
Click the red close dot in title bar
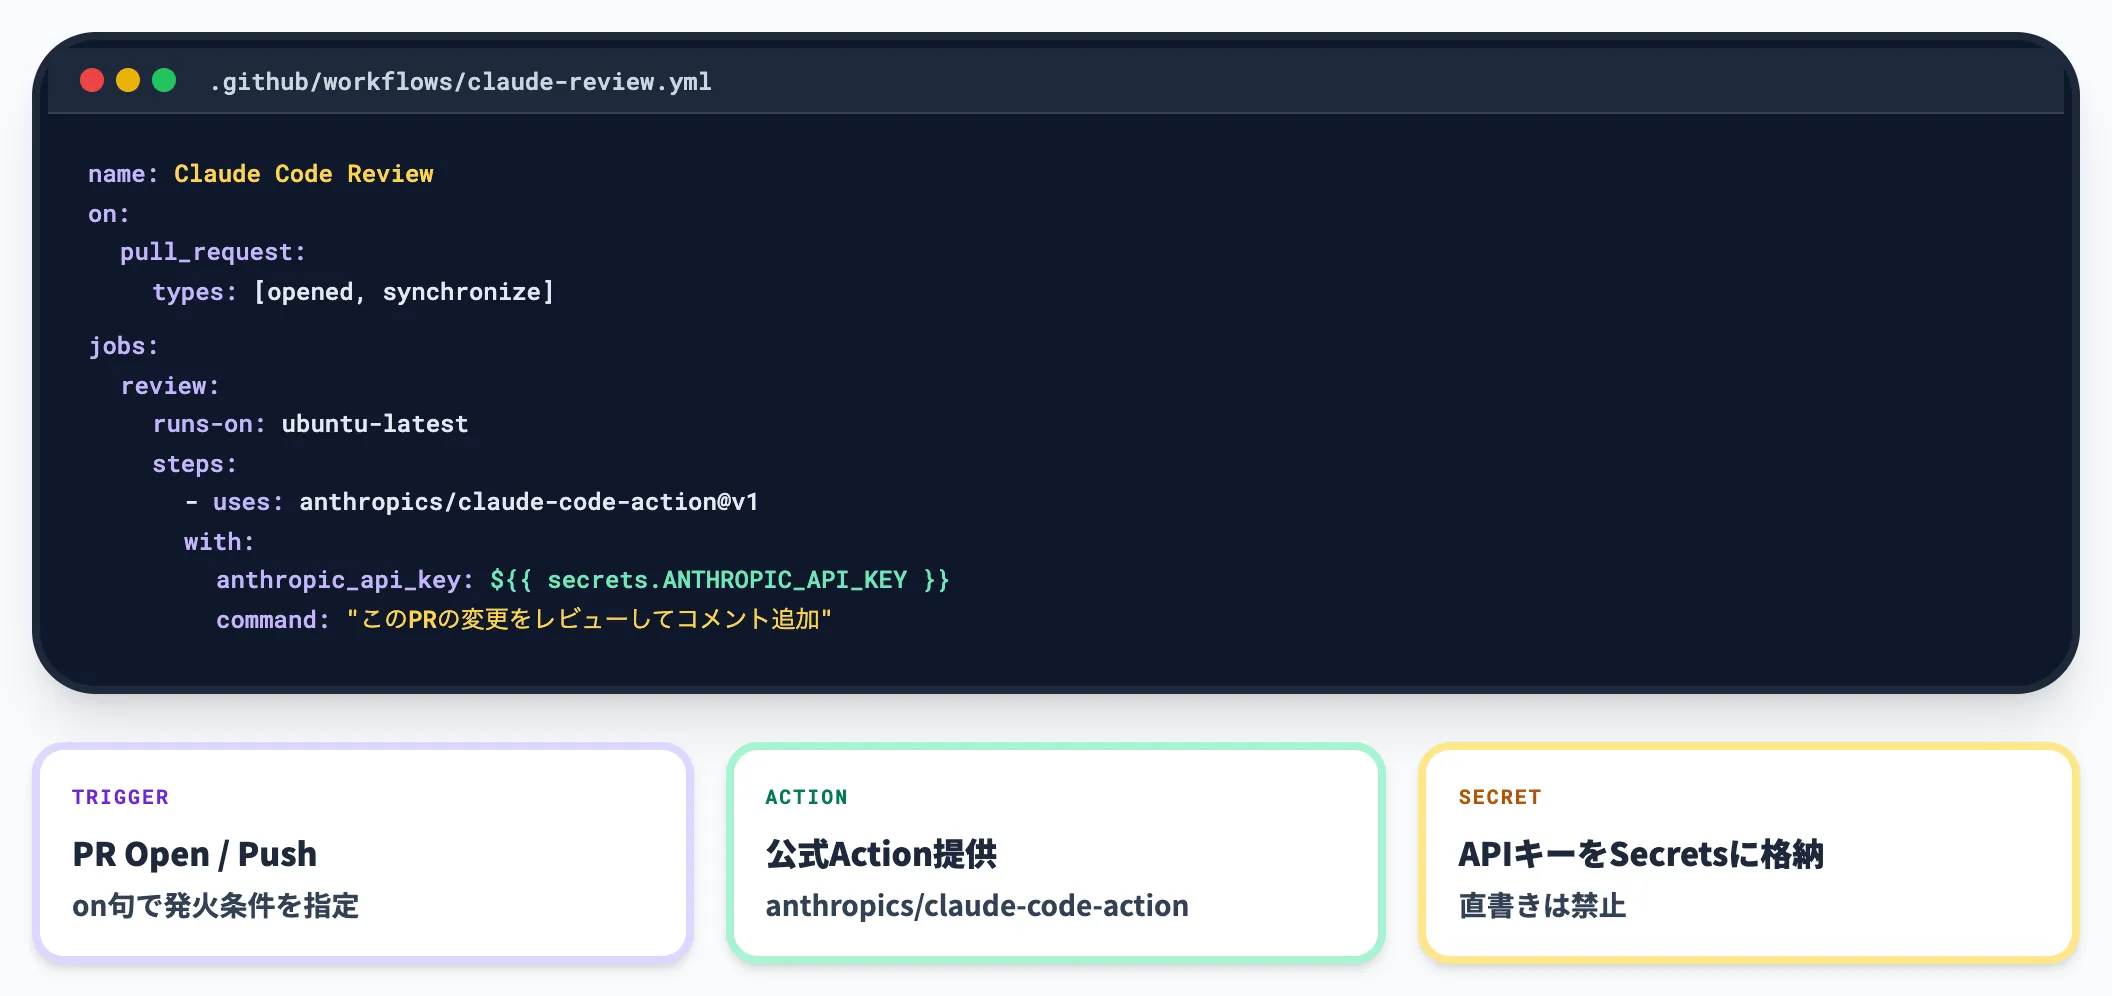(x=92, y=80)
